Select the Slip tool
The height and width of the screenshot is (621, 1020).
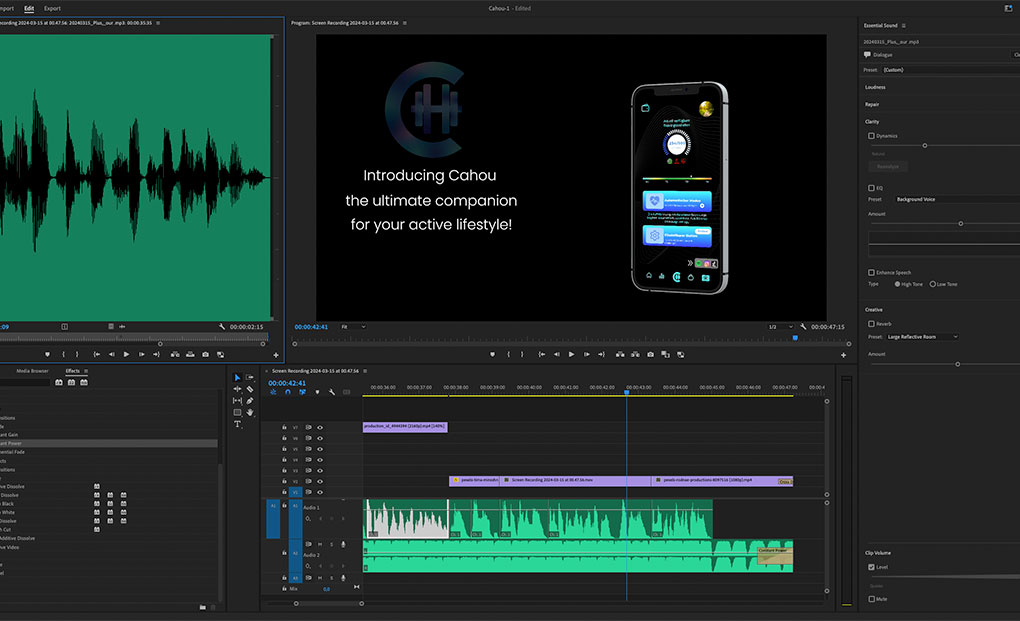pyautogui.click(x=237, y=401)
